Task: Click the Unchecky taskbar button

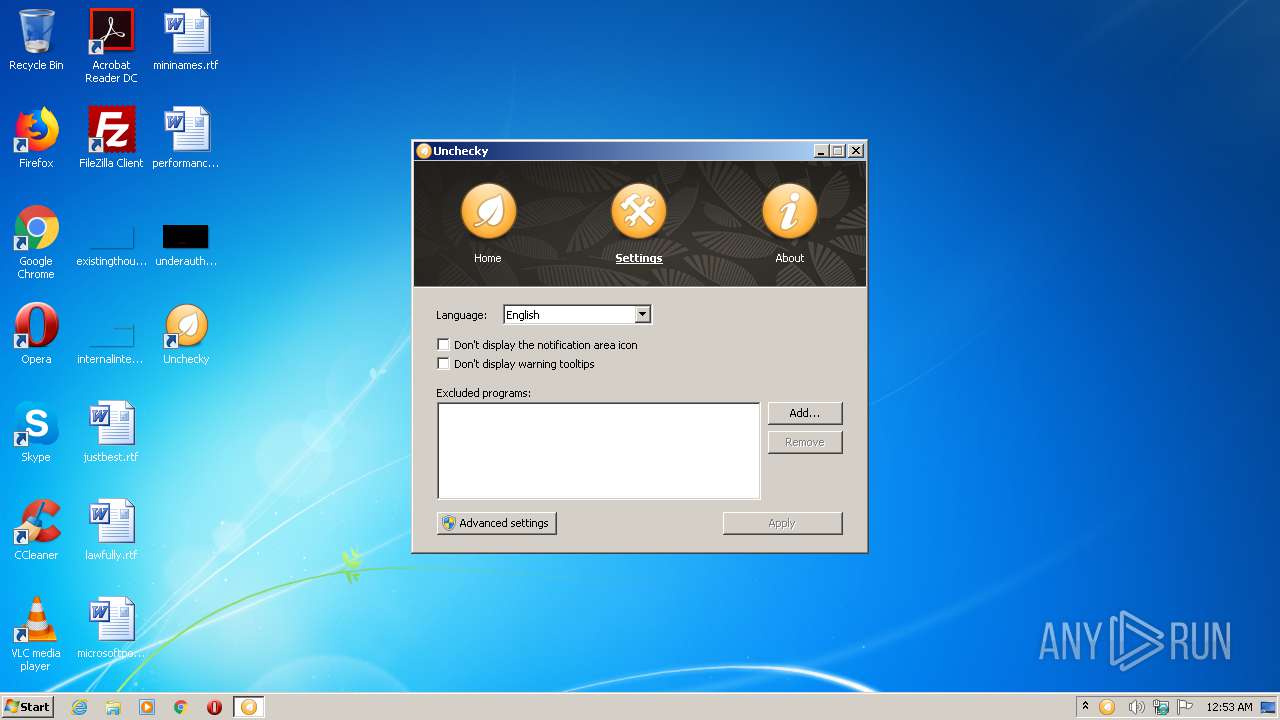Action: tap(249, 707)
